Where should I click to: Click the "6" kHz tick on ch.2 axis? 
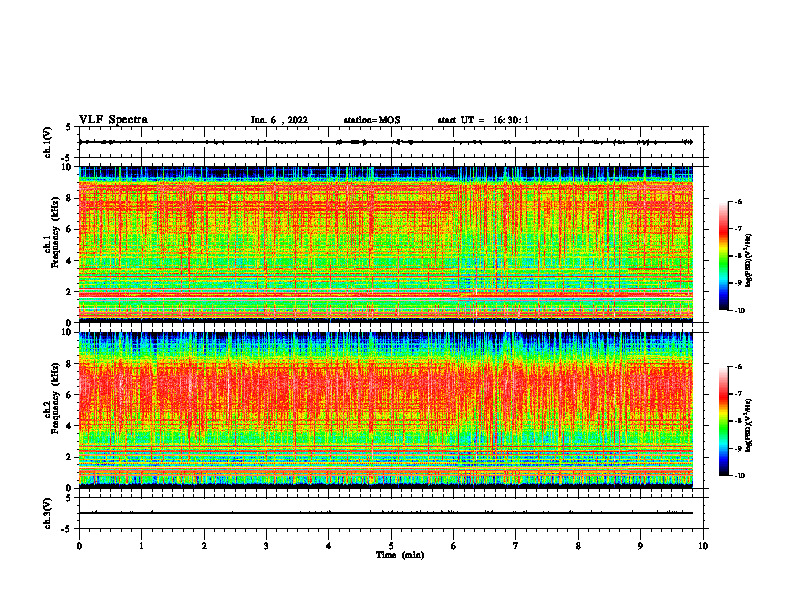tap(69, 395)
